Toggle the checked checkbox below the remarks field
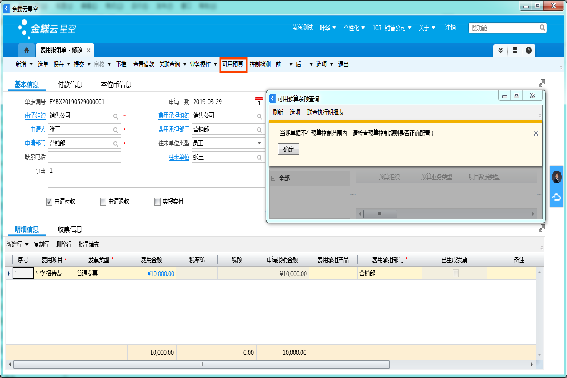The image size is (567, 378). pos(49,202)
